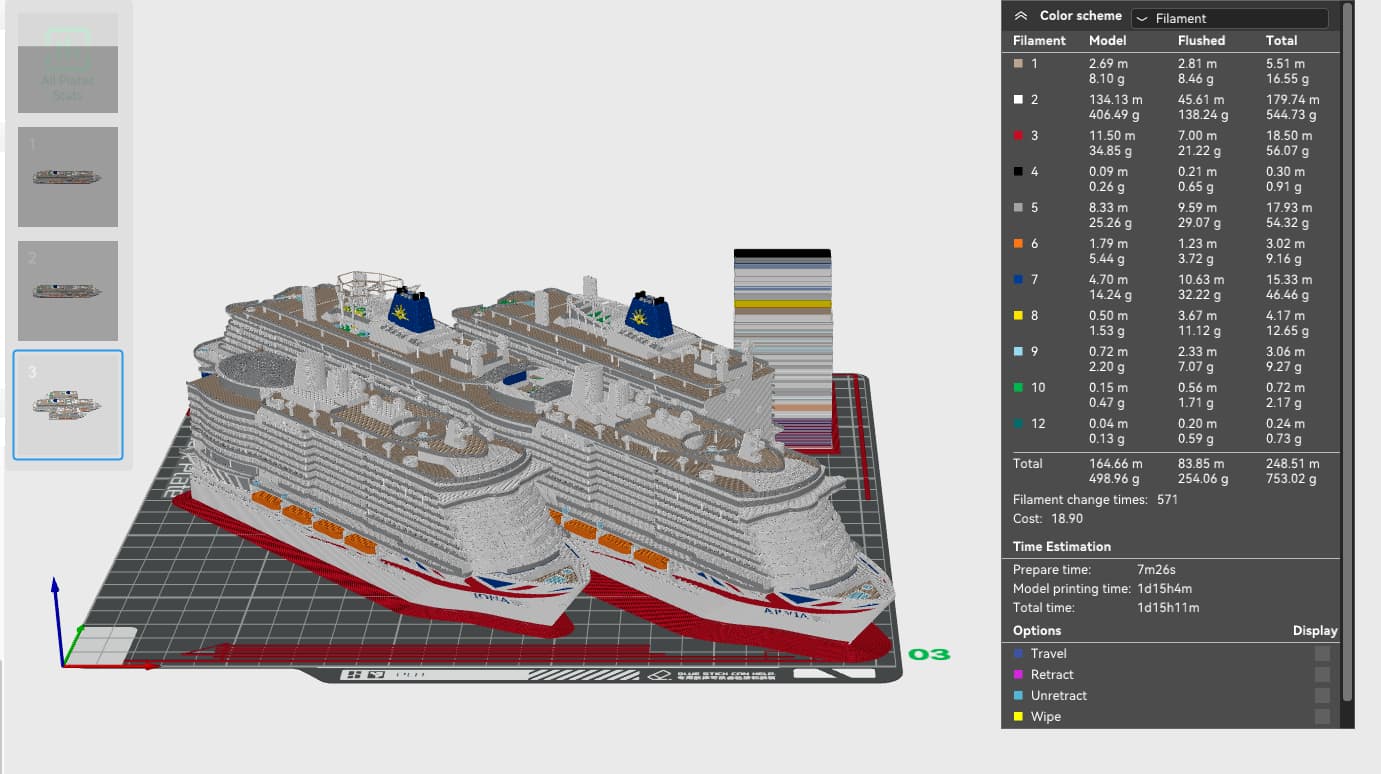Click the Total column header
Viewport: 1381px width, 774px height.
coord(1282,40)
